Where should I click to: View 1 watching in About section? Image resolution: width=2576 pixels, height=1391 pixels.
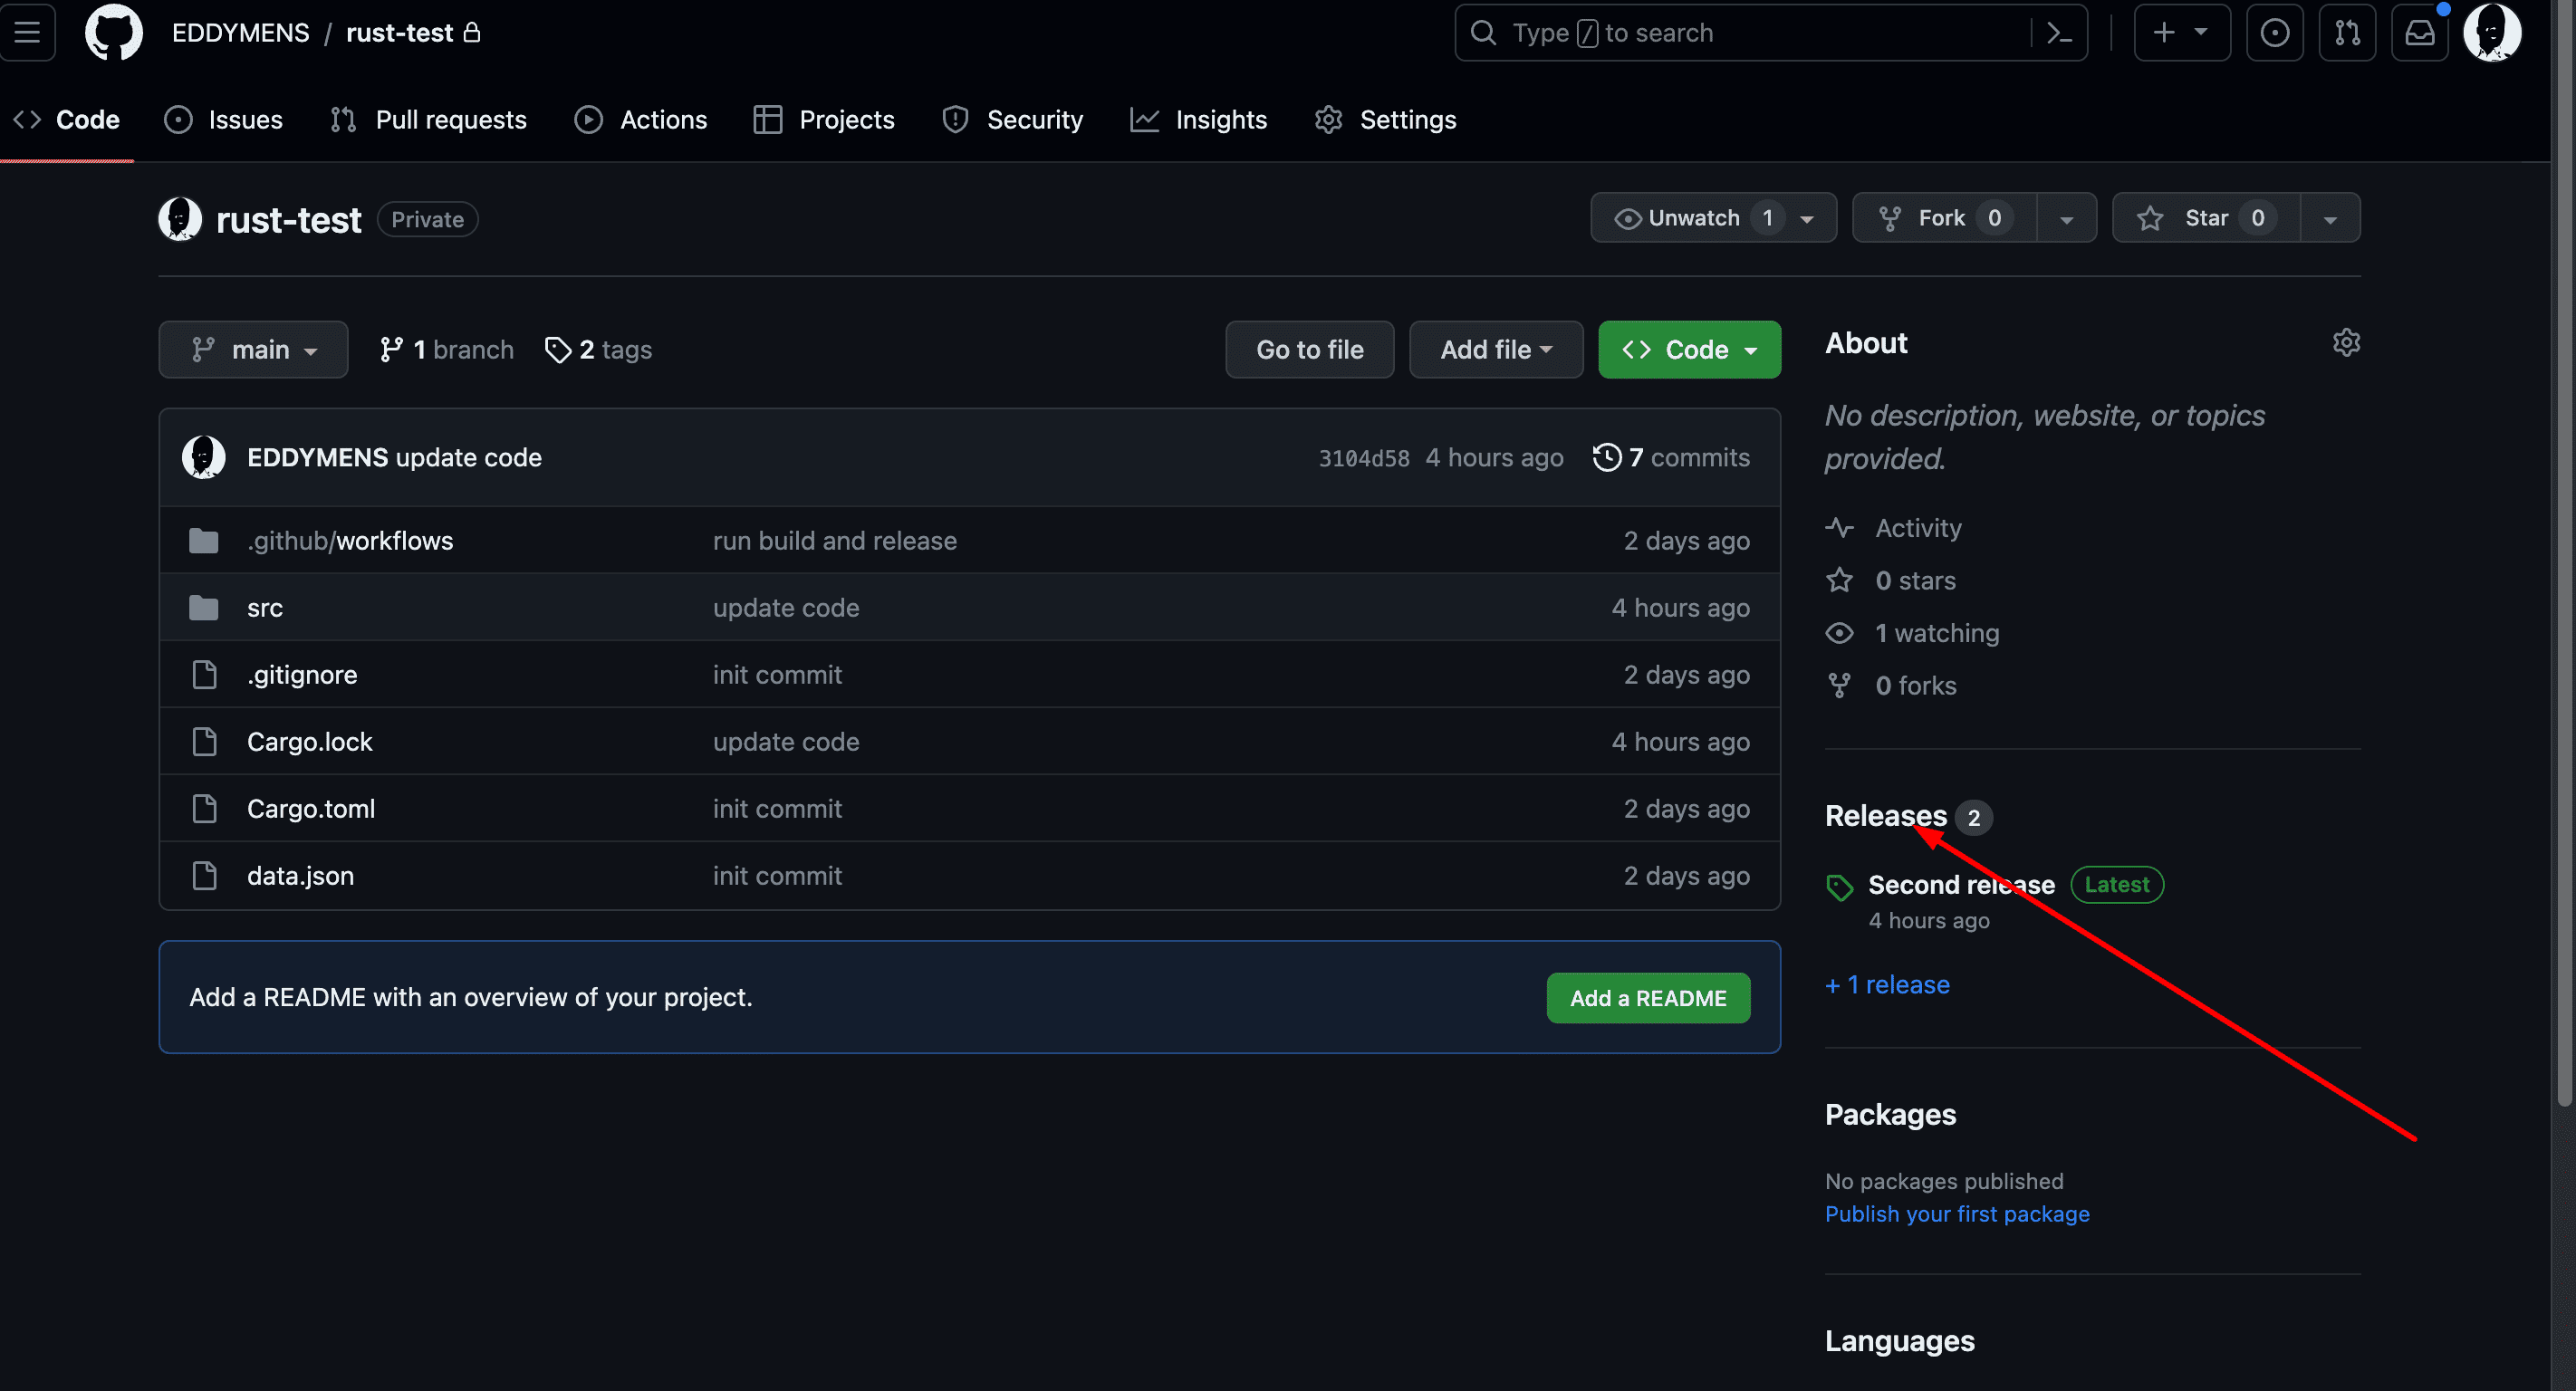click(1912, 633)
